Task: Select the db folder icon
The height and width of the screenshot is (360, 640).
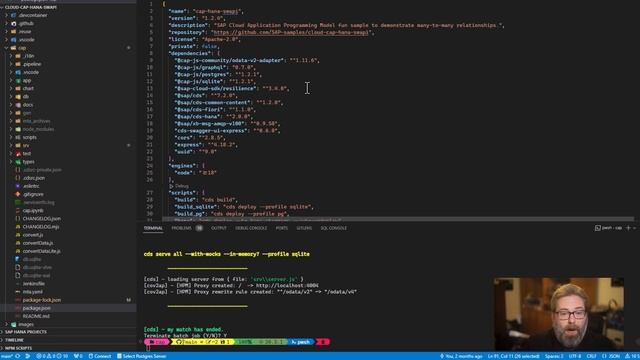Action: coord(18,97)
